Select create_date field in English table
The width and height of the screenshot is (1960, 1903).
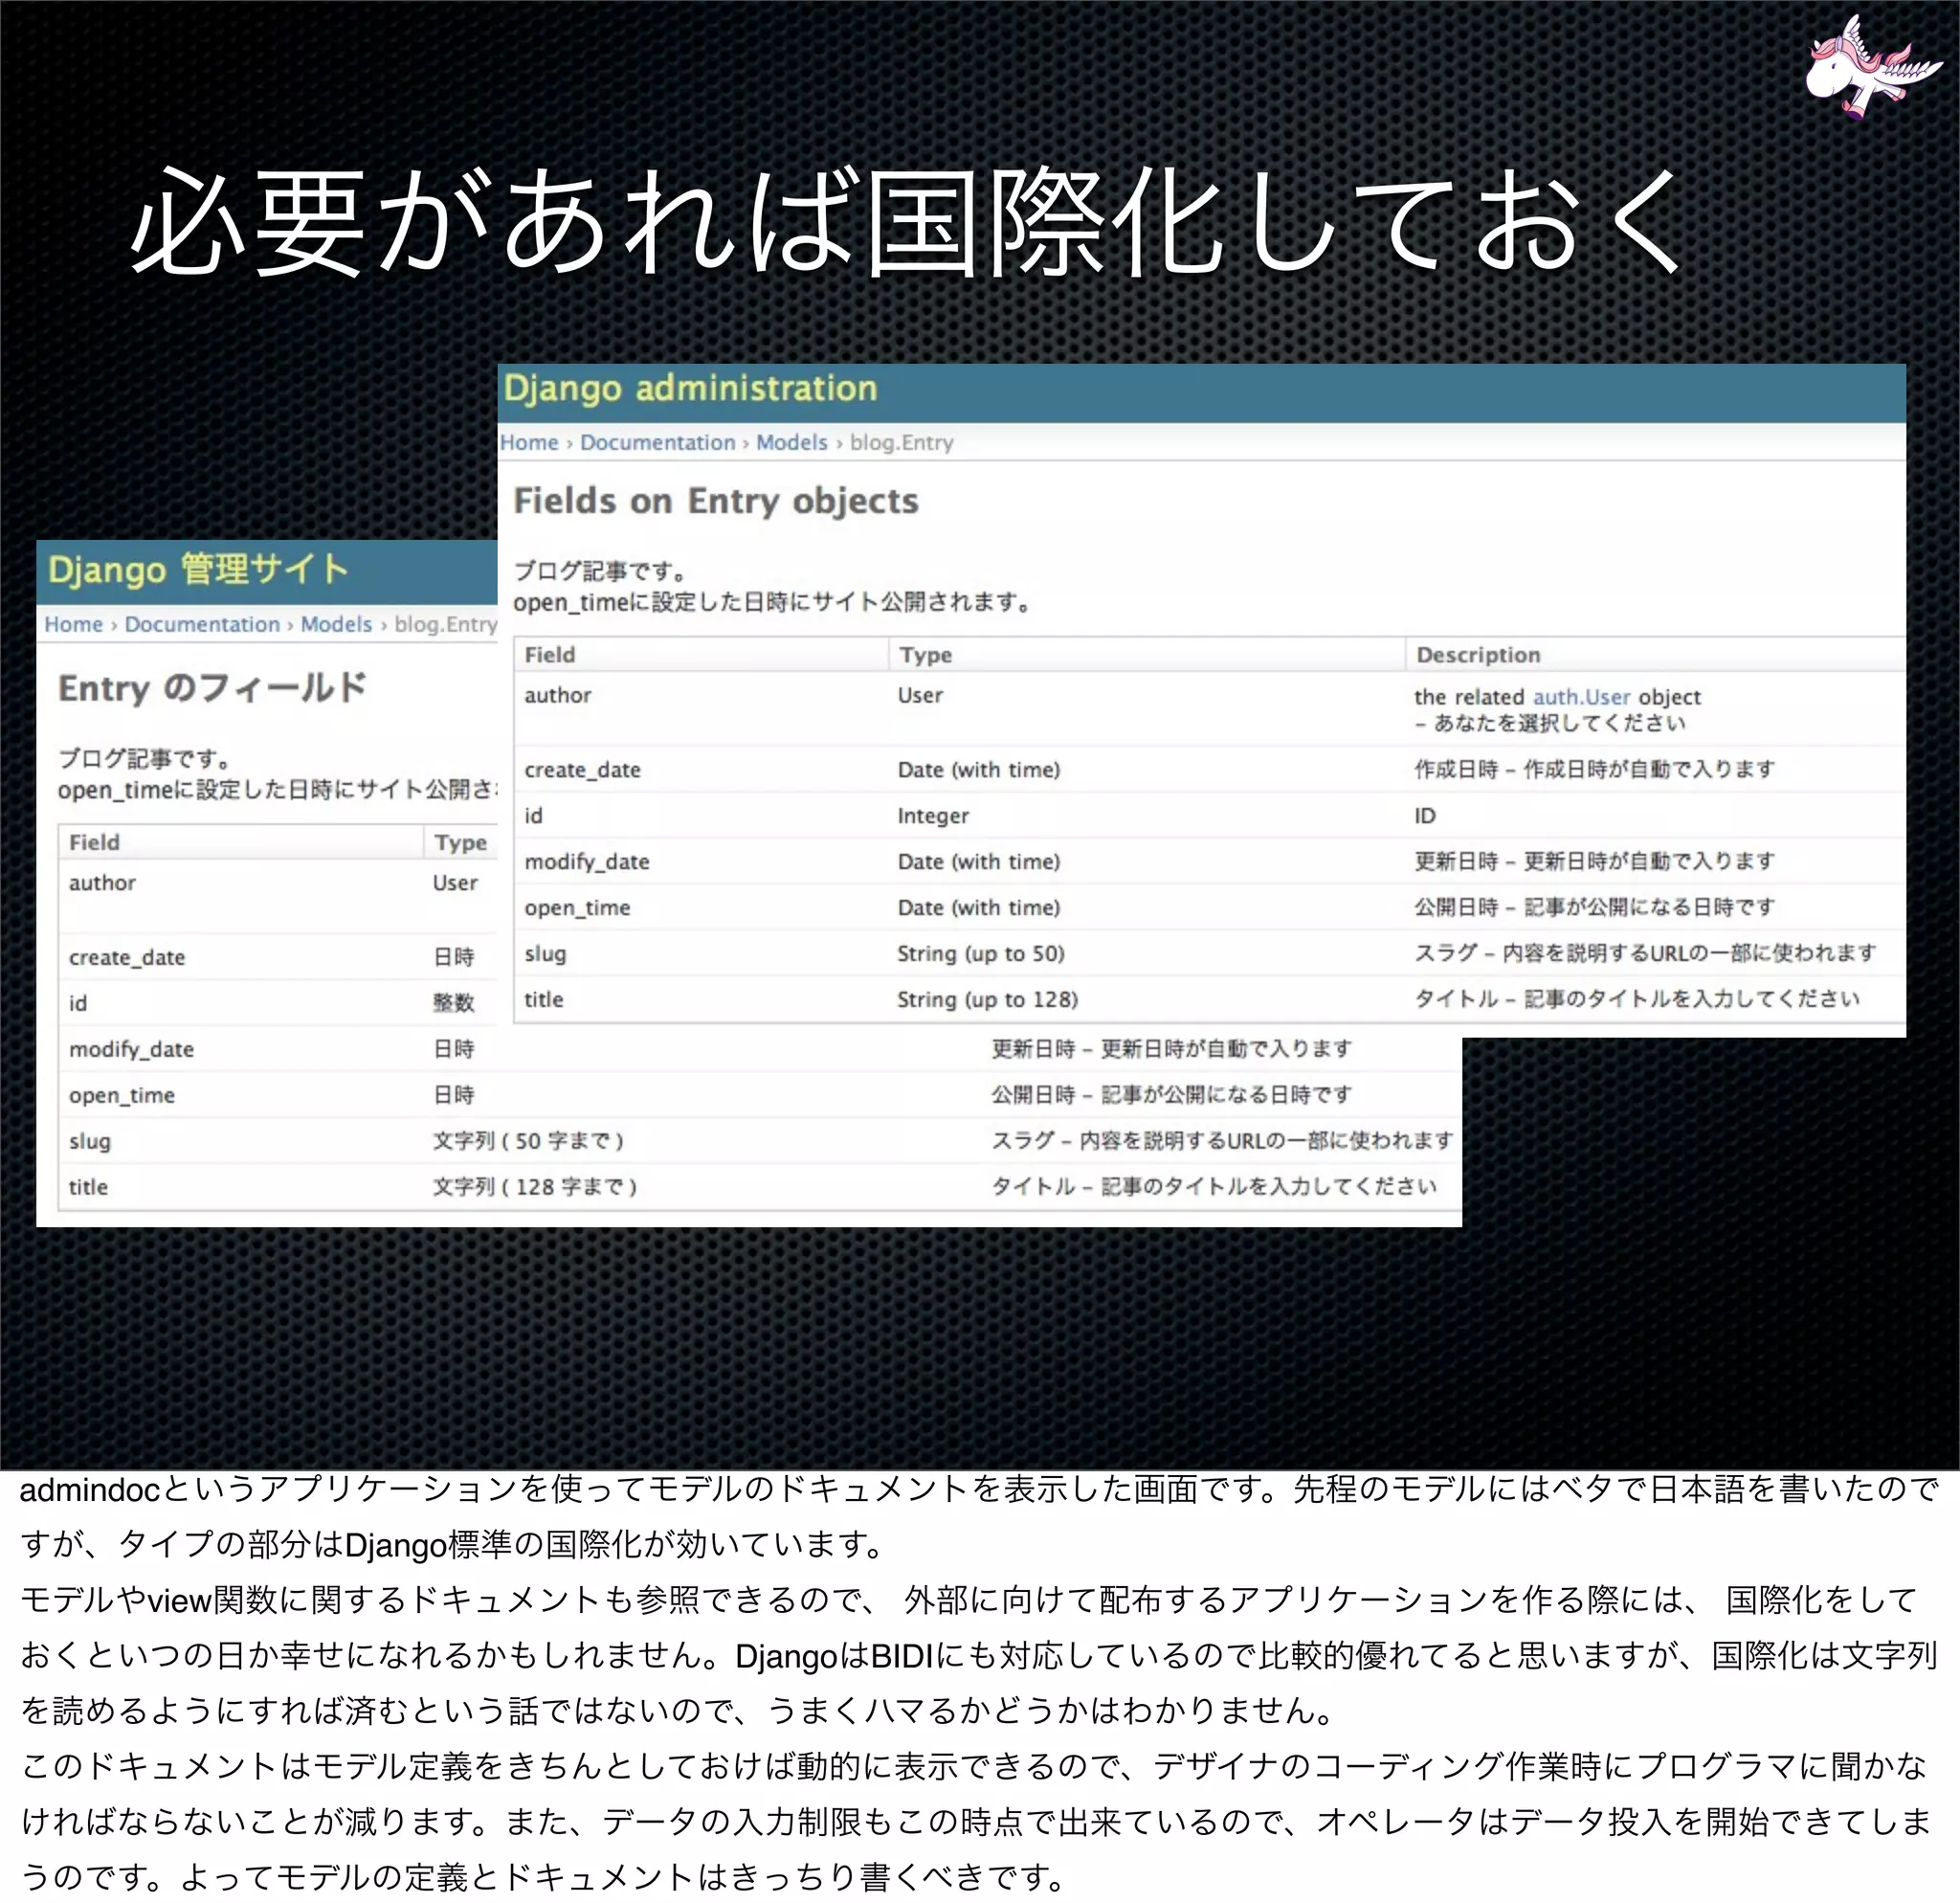(582, 770)
